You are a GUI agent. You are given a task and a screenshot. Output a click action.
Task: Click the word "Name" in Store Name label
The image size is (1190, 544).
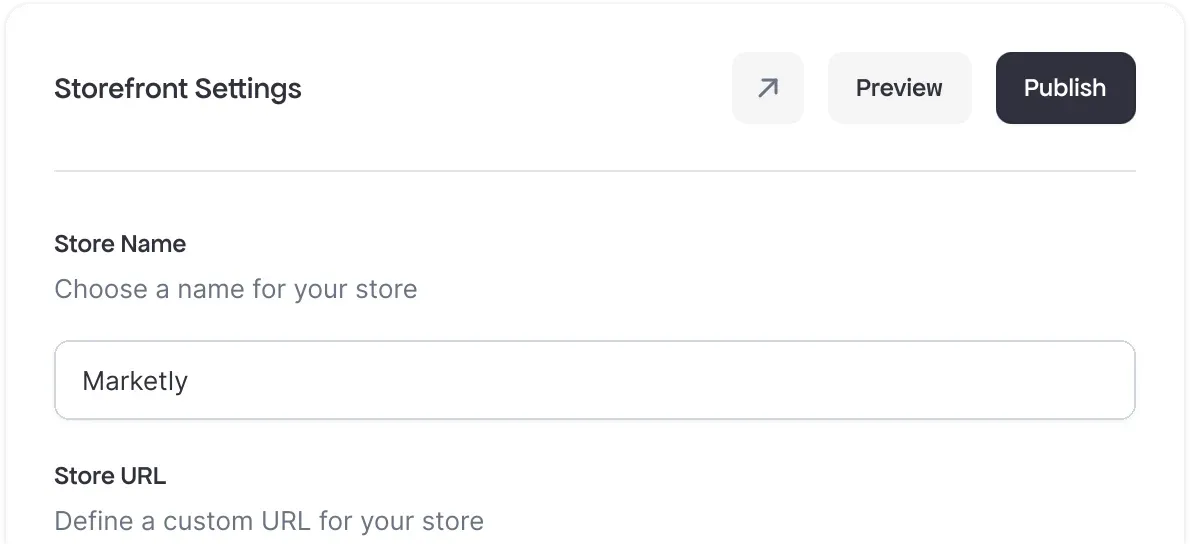click(153, 244)
